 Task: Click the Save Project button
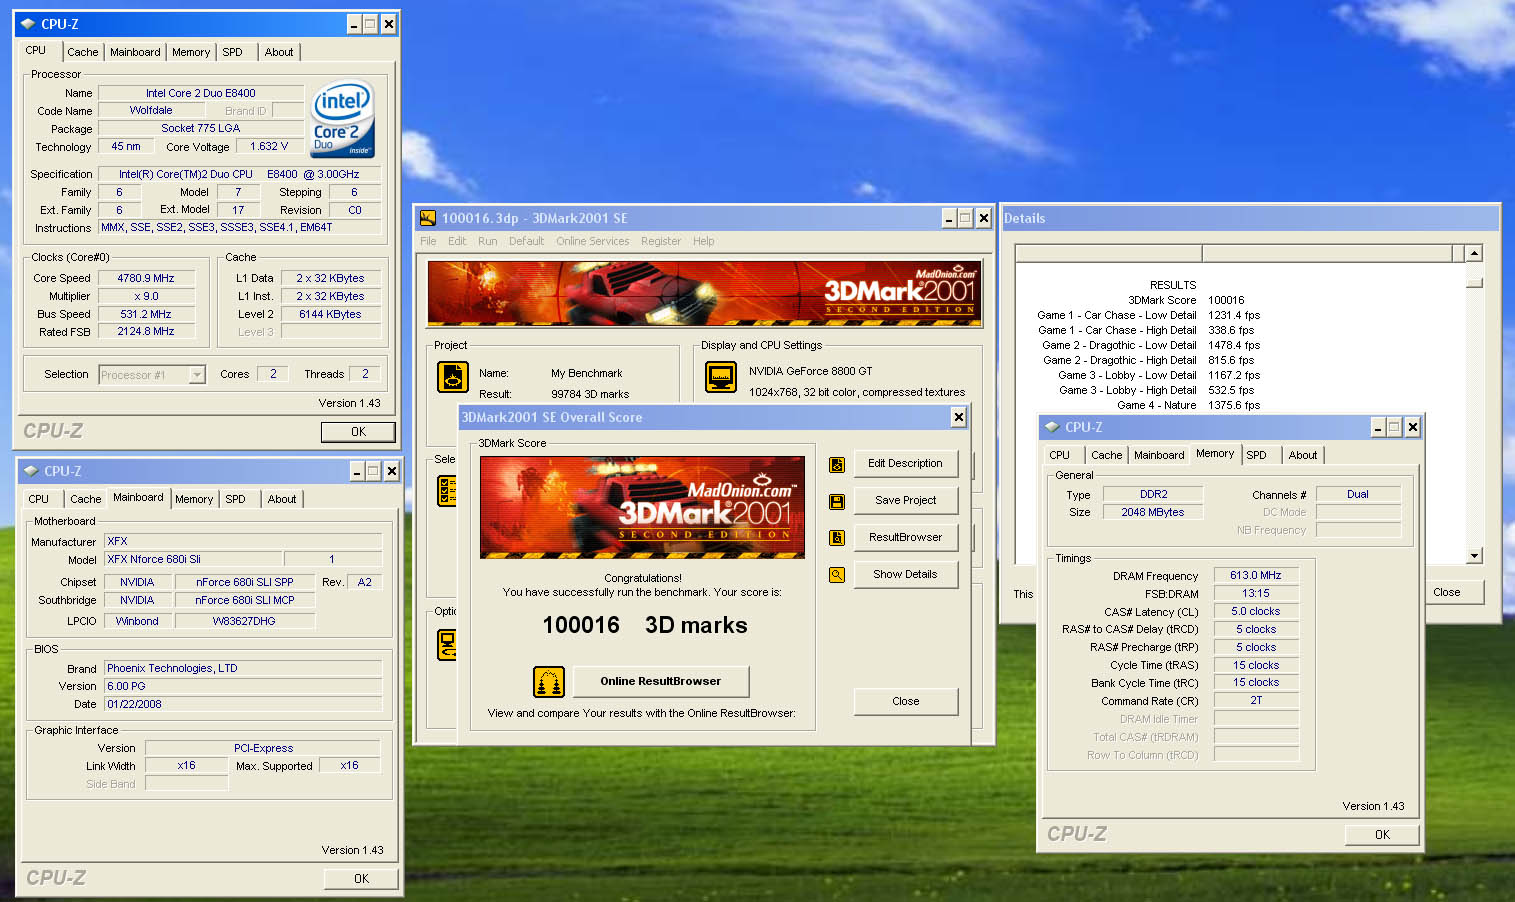click(906, 501)
